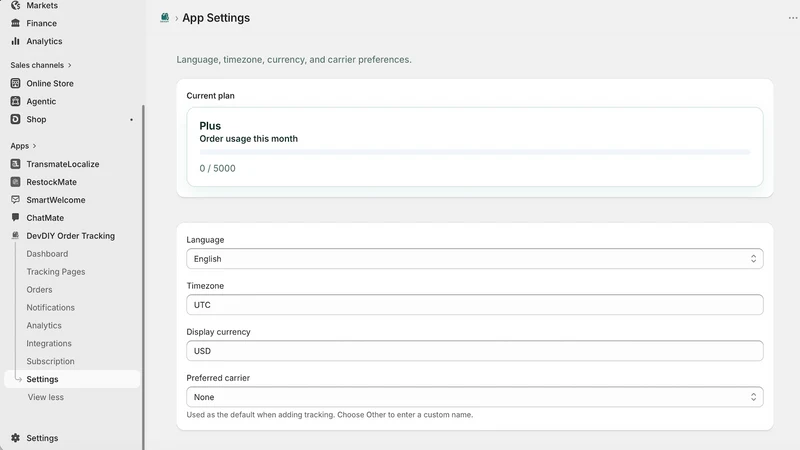Expand the Sales channels section
Viewport: 800px width, 450px height.
click(x=41, y=65)
